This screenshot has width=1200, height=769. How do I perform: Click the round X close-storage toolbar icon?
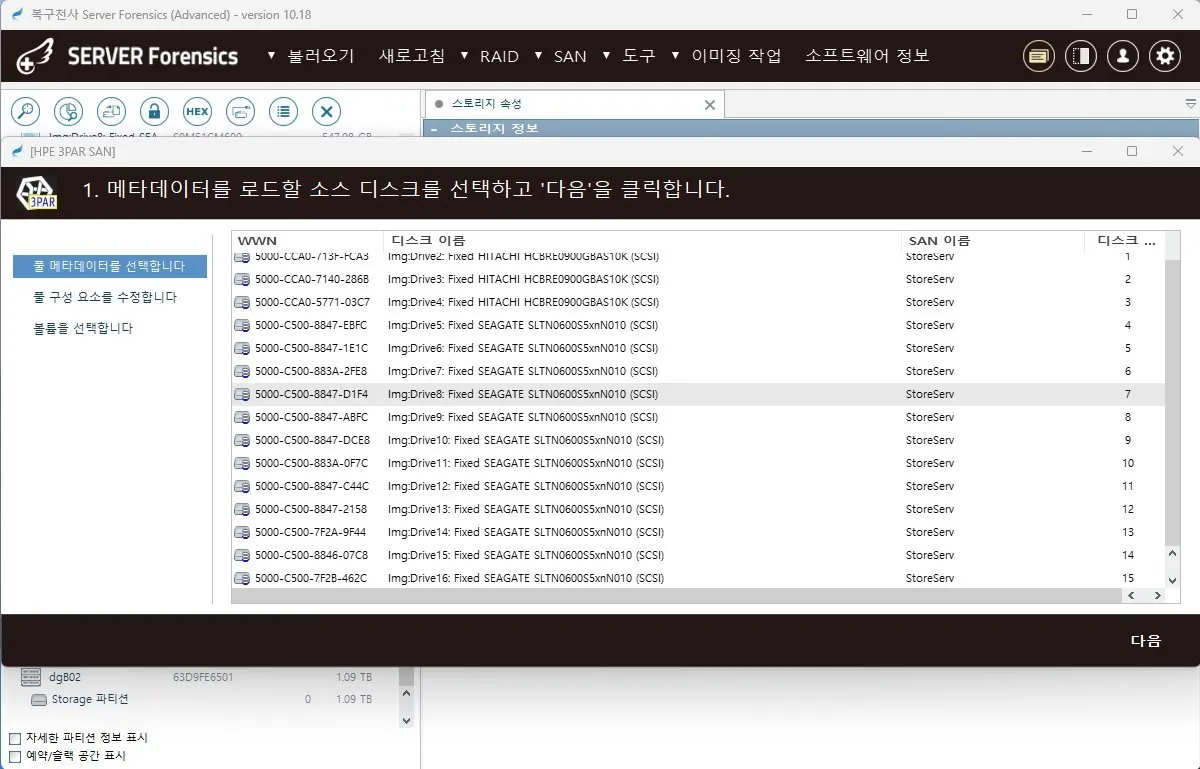[x=327, y=111]
